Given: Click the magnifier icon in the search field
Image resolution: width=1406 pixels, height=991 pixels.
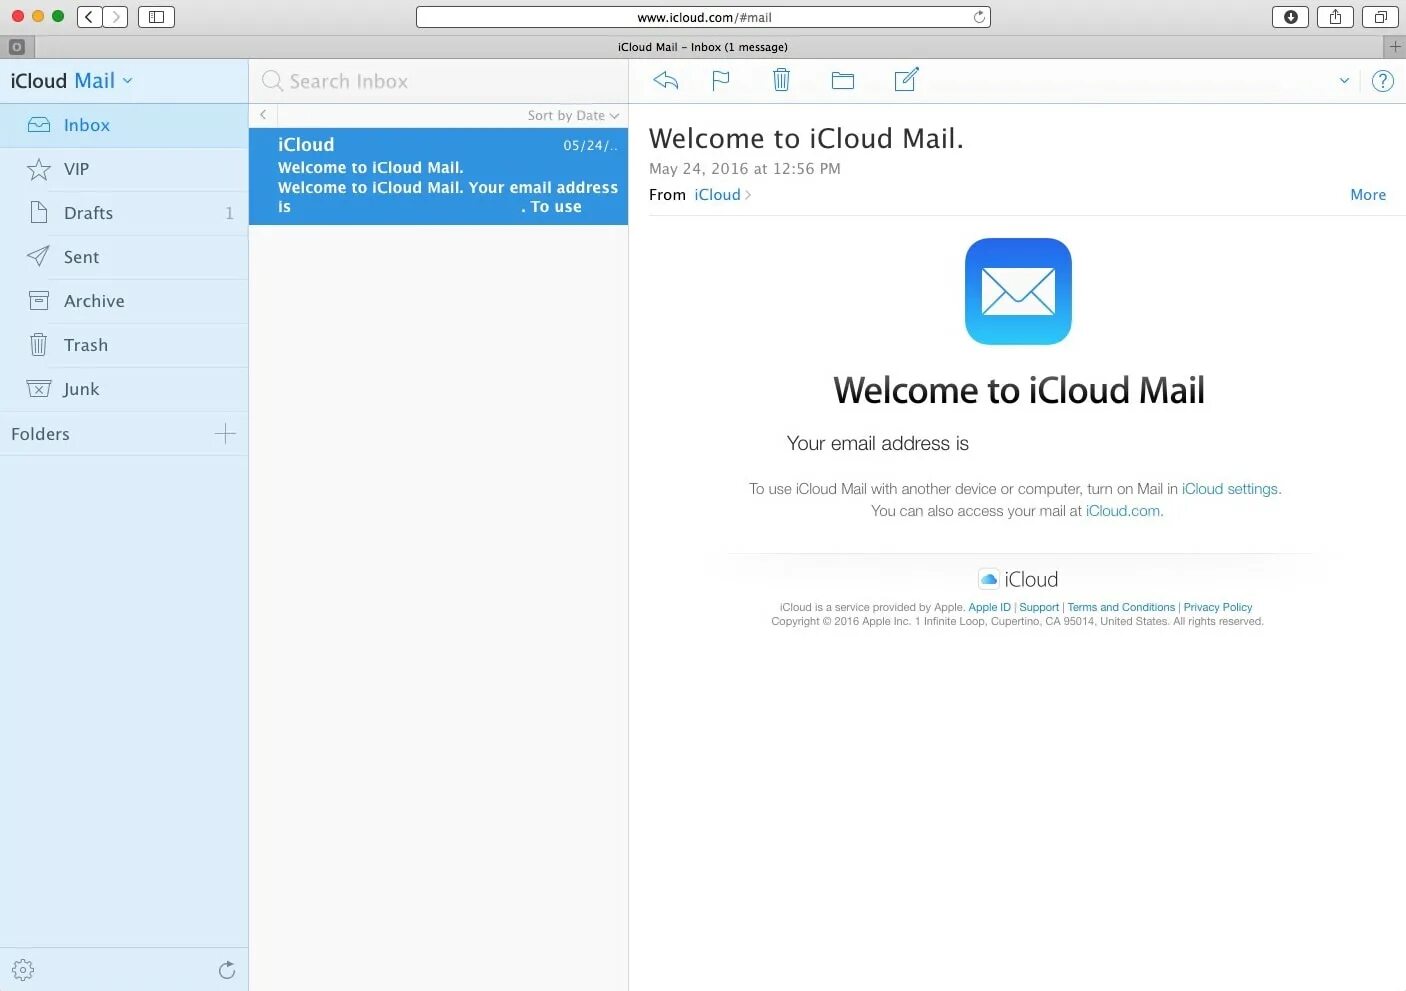Looking at the screenshot, I should [x=272, y=81].
